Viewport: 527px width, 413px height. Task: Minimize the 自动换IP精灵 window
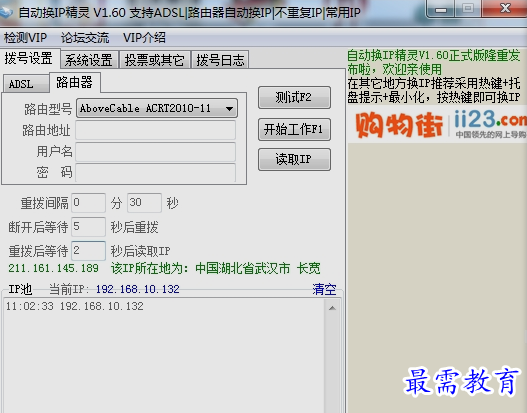441,9
